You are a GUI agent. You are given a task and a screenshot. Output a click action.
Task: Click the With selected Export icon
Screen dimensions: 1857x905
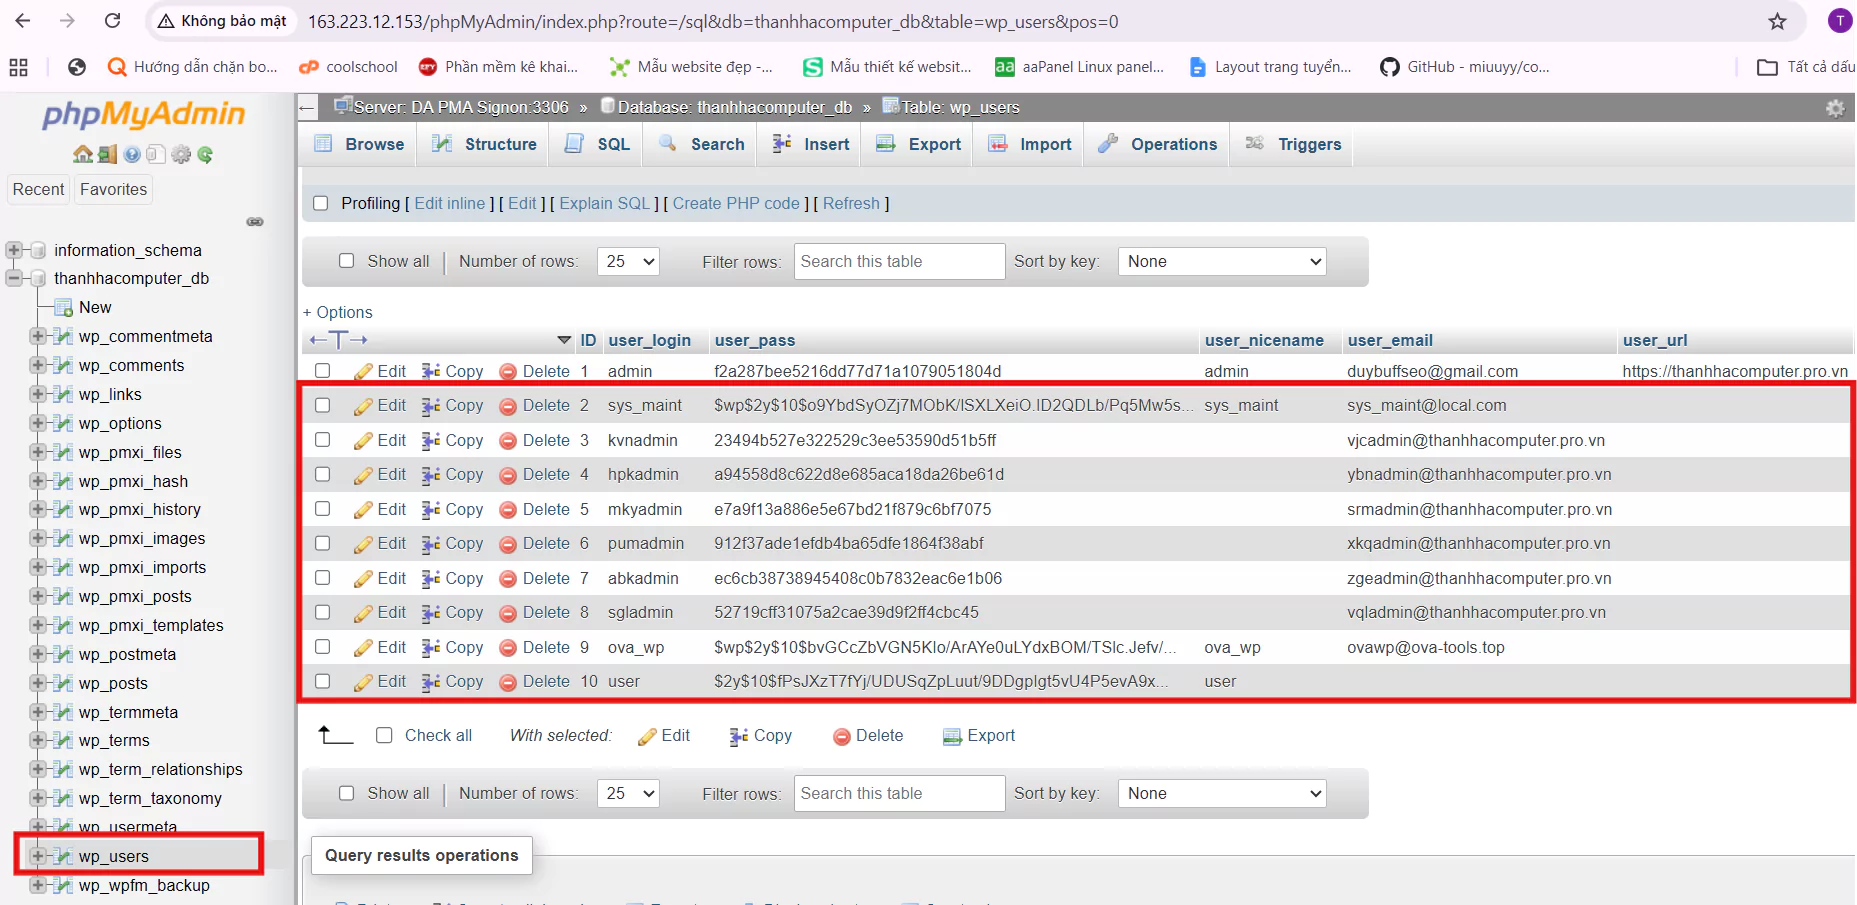[x=952, y=736]
